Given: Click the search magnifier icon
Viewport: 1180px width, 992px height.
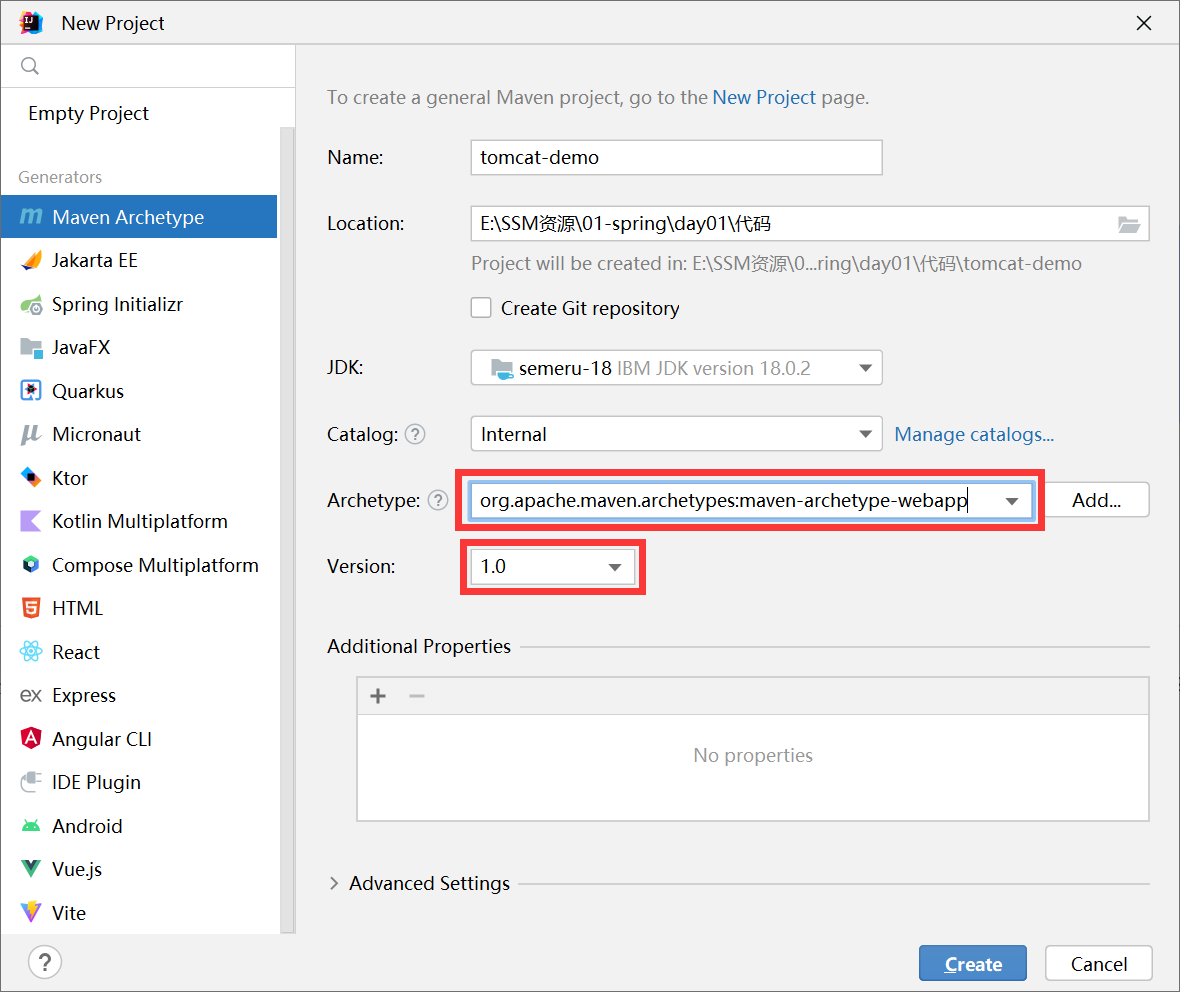Looking at the screenshot, I should pos(29,66).
